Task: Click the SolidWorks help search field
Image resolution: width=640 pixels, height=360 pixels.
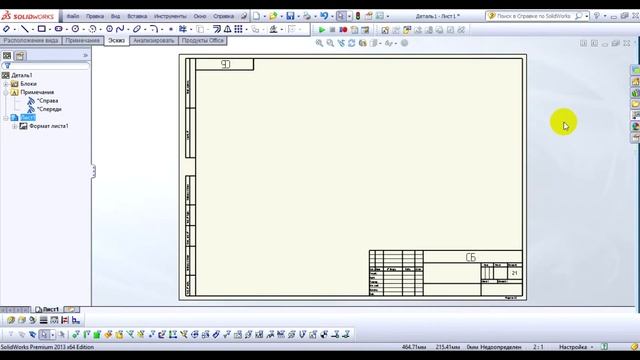Action: (534, 16)
